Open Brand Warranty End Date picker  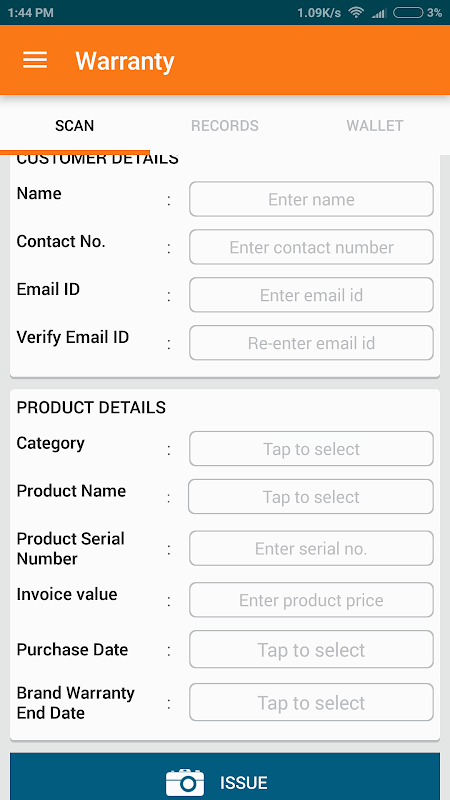pyautogui.click(x=311, y=703)
